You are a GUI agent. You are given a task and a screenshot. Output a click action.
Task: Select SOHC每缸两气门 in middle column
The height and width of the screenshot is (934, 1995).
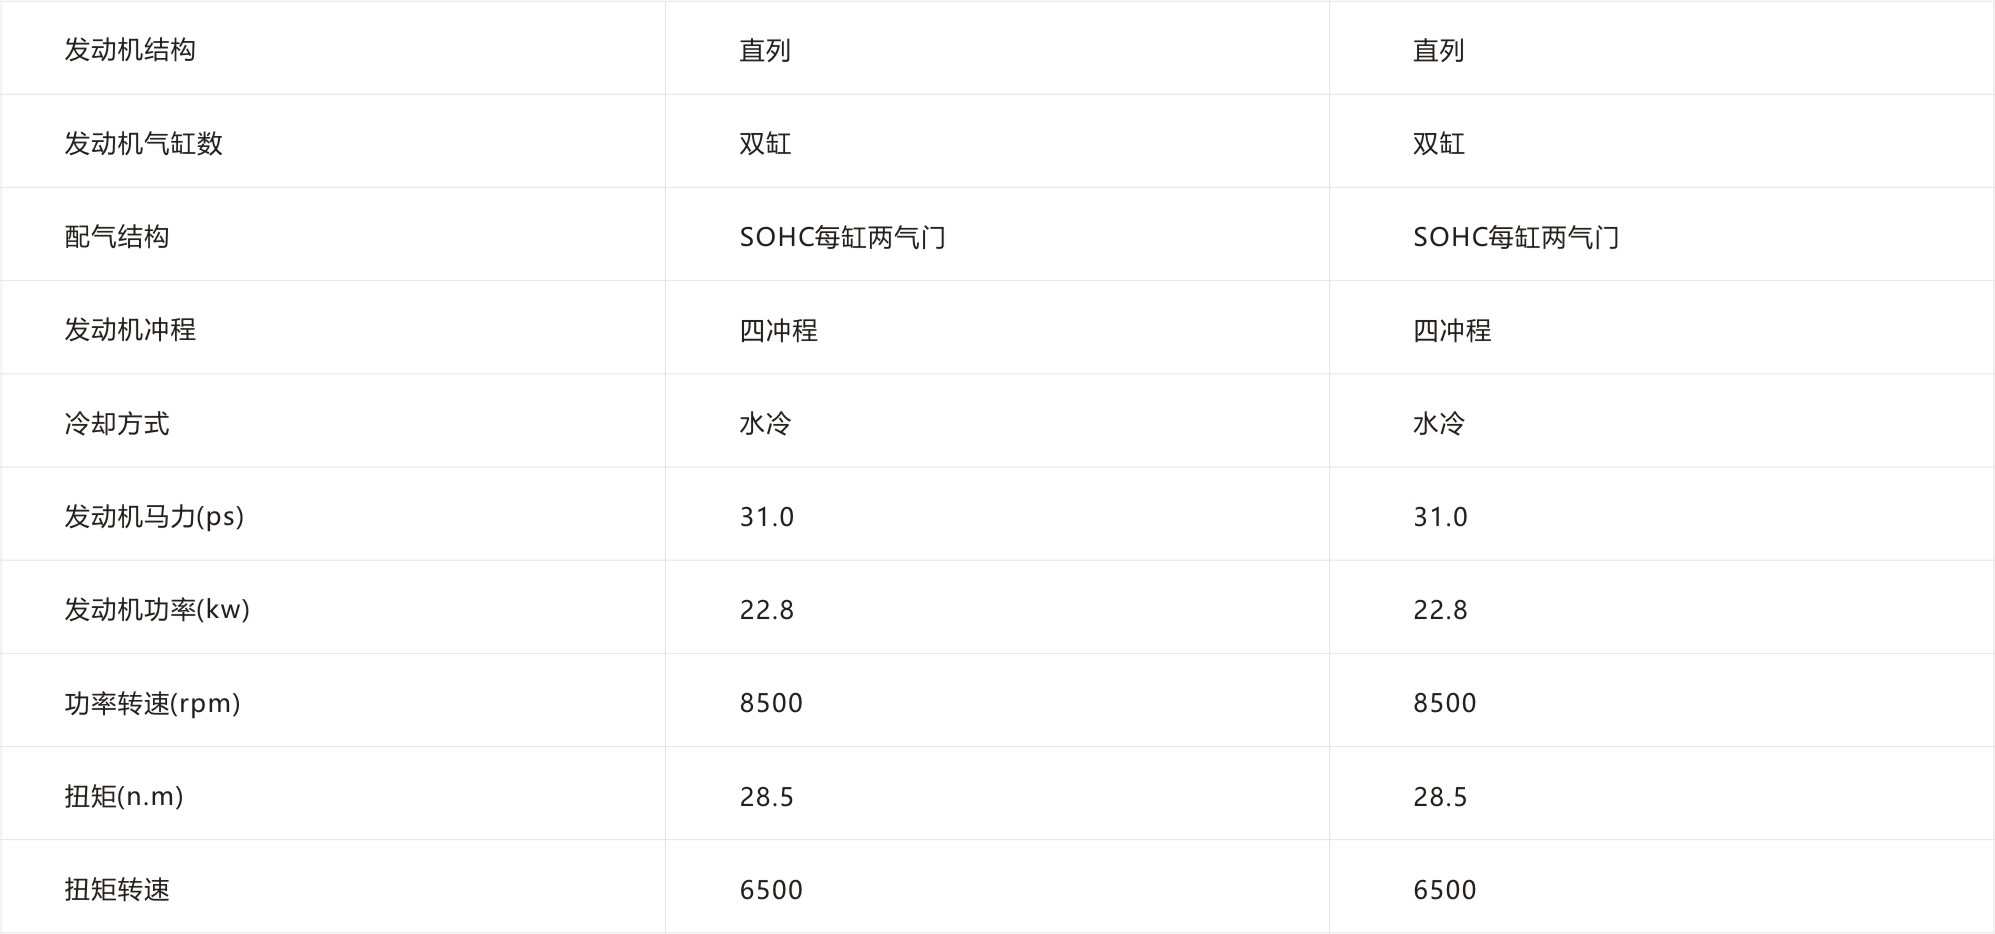tap(842, 237)
